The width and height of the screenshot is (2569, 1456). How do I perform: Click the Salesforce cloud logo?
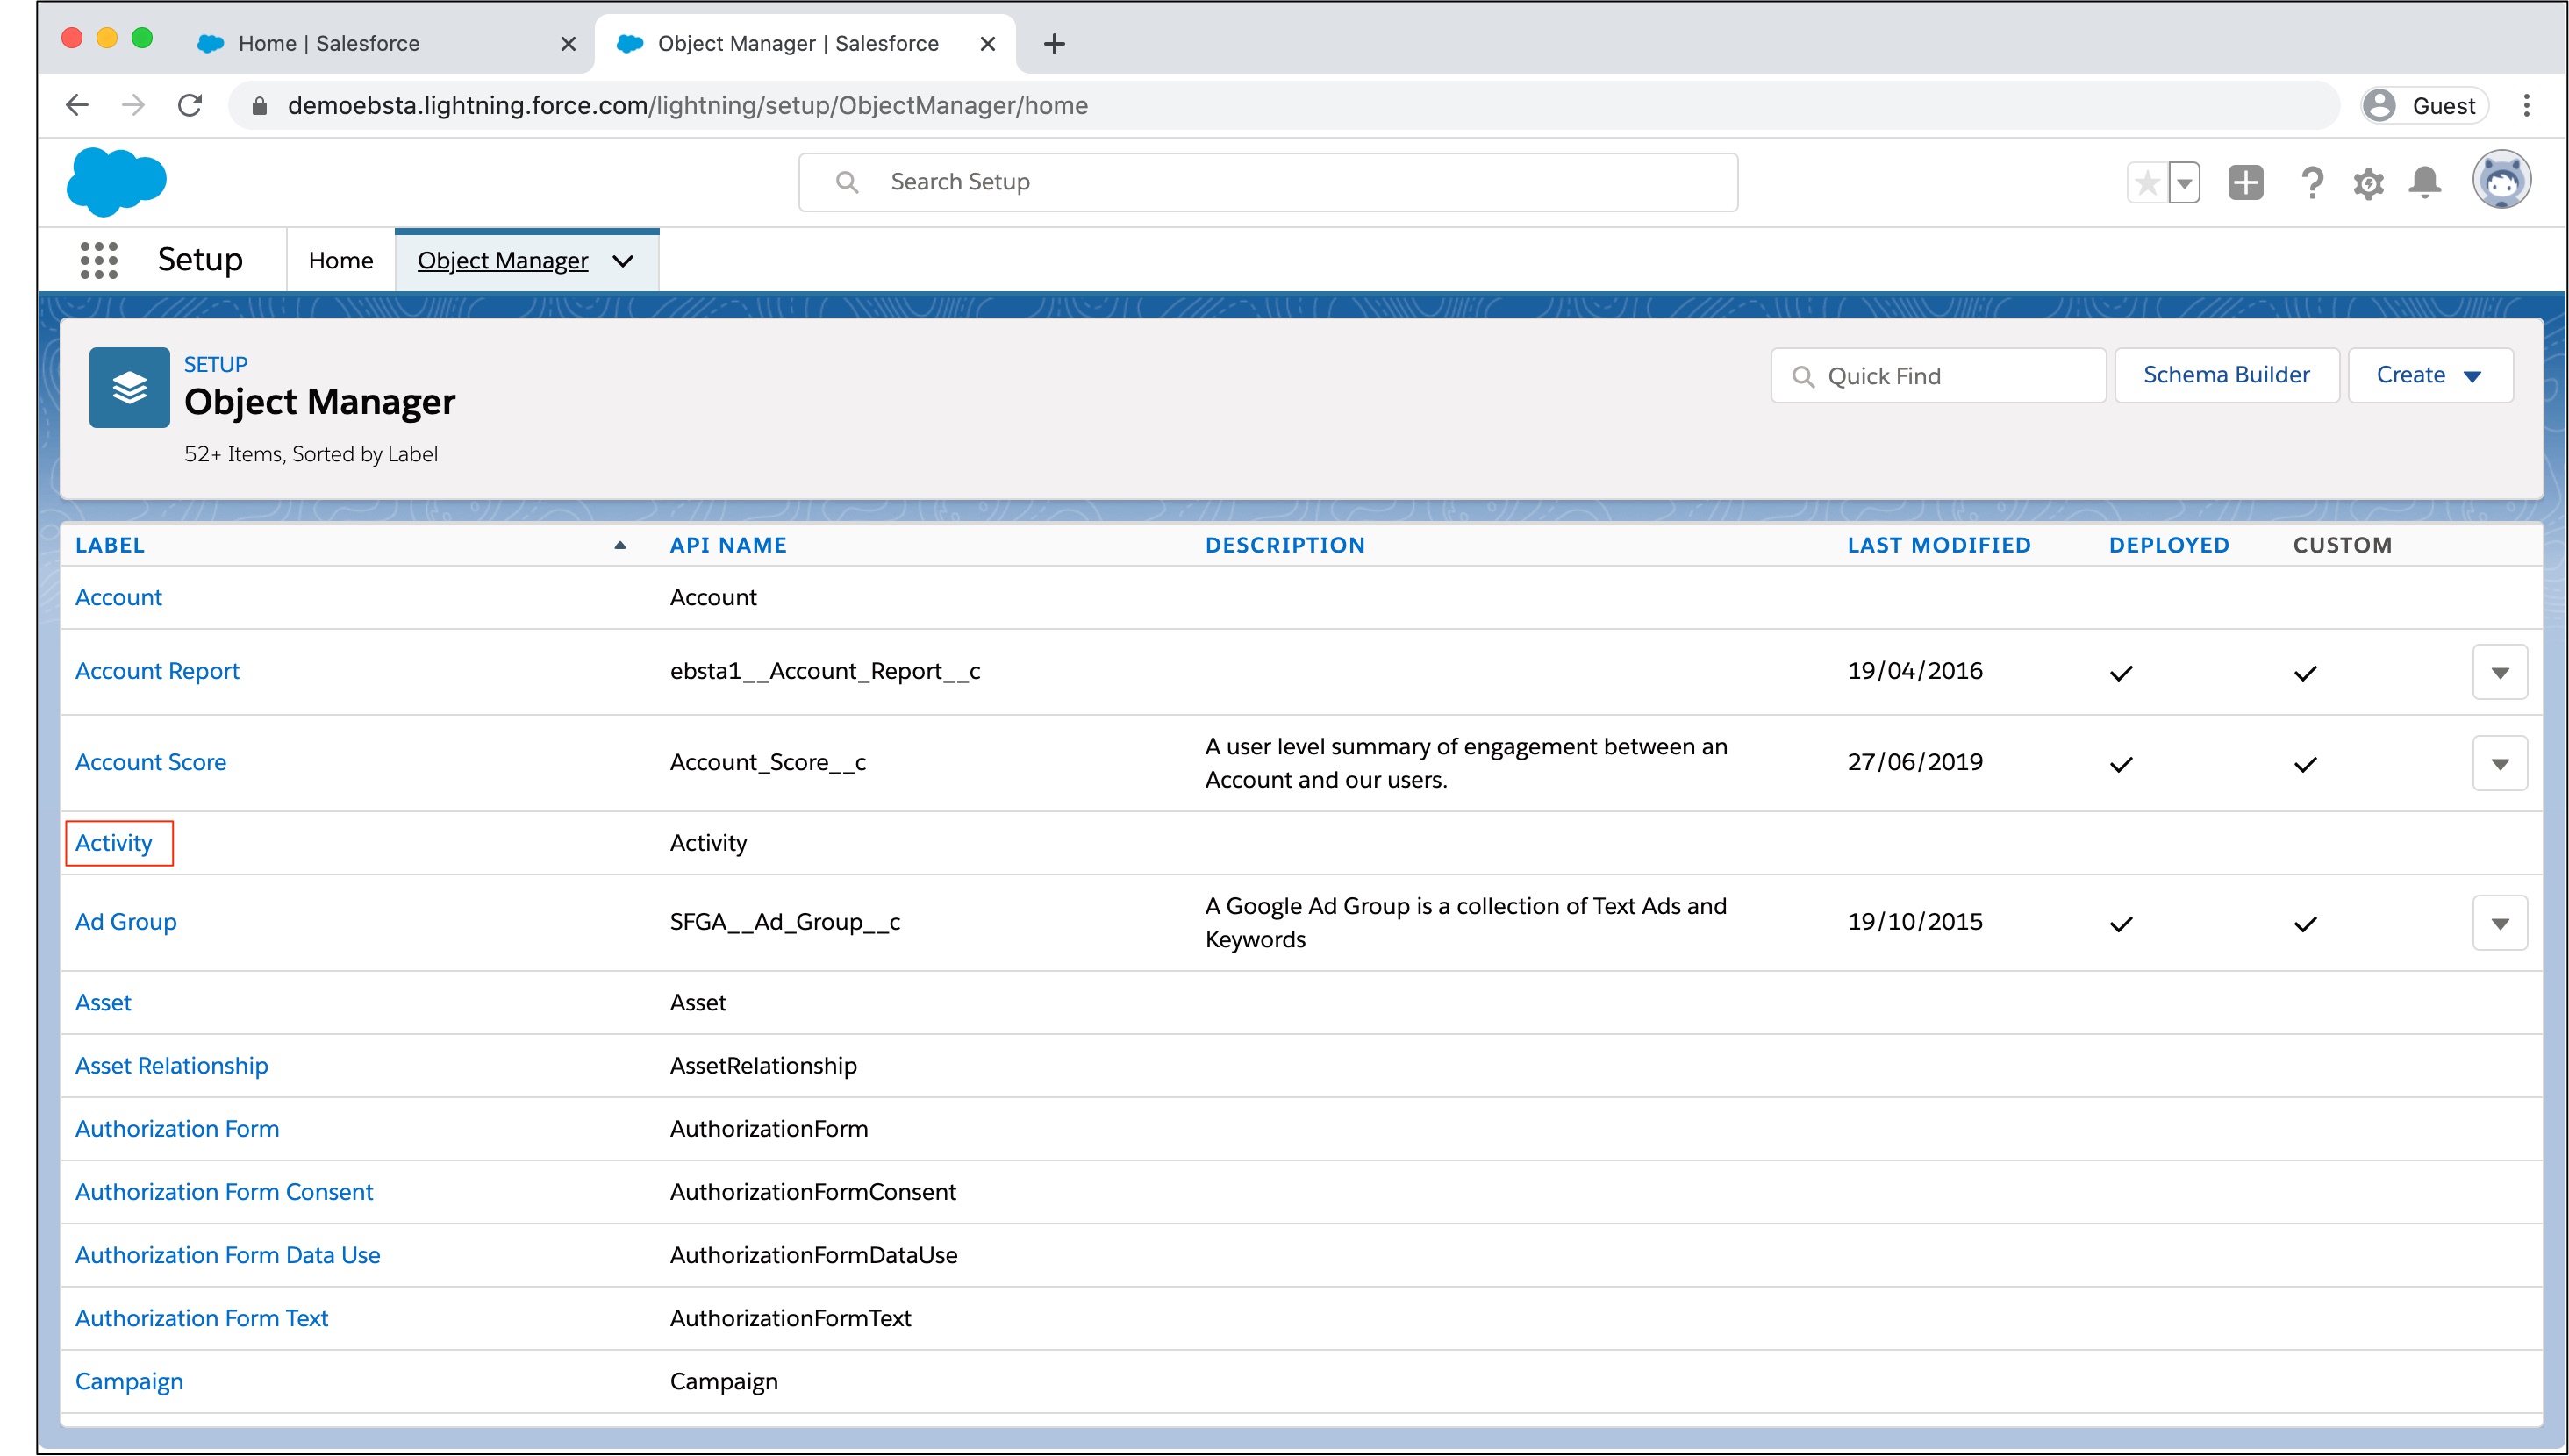116,182
